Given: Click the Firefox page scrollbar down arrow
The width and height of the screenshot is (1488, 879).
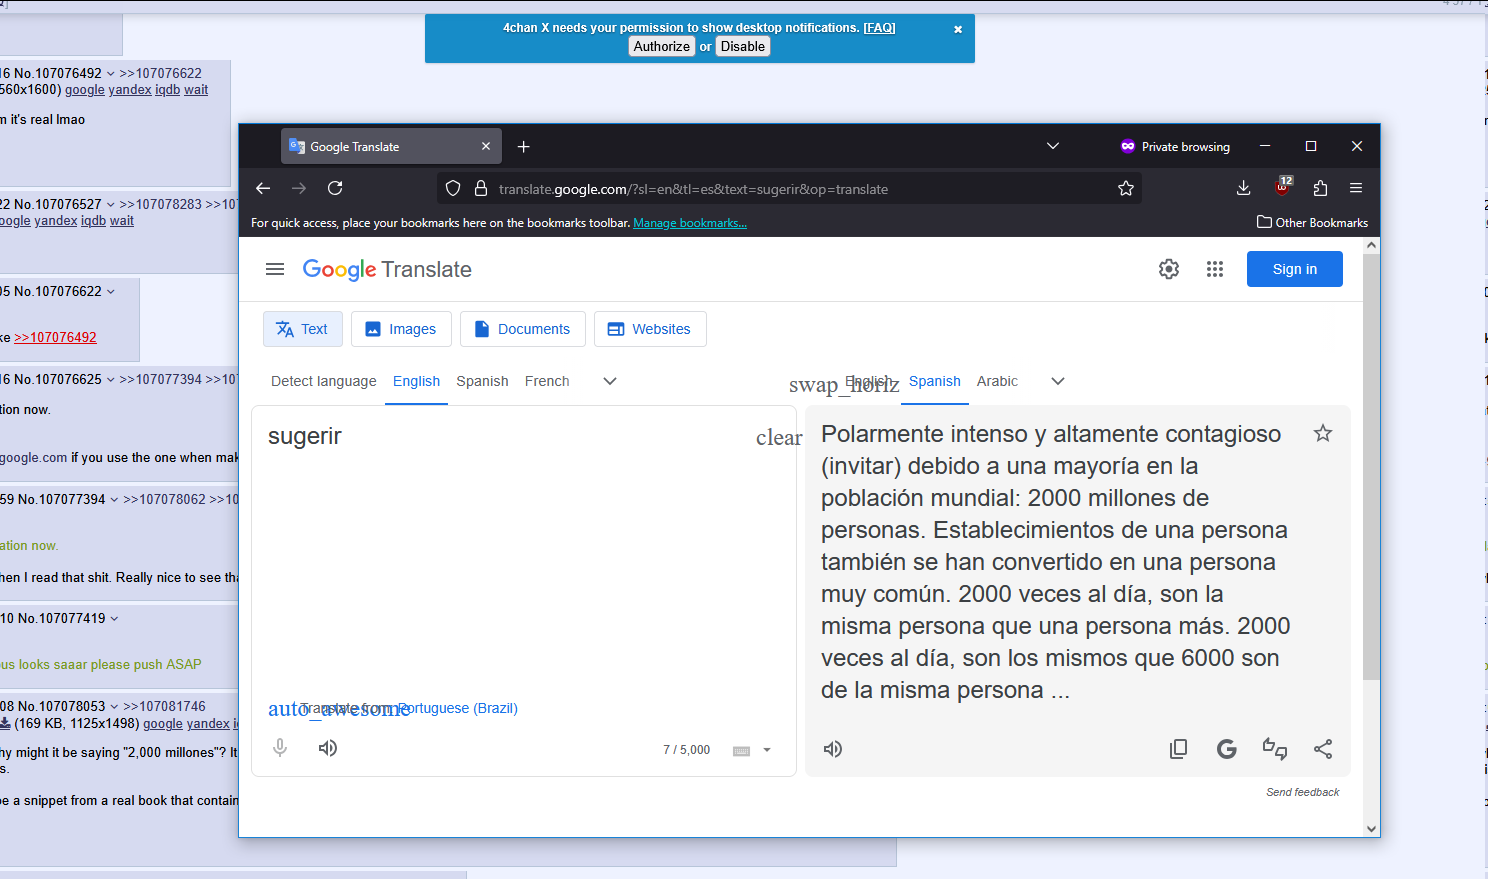Looking at the screenshot, I should pos(1371,828).
